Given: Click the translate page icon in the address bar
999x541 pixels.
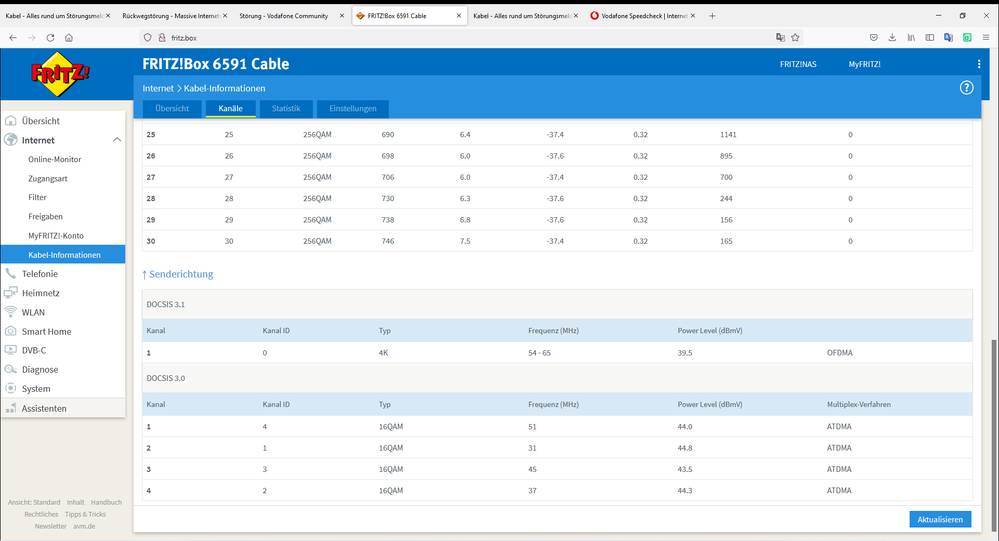Looking at the screenshot, I should coord(780,38).
